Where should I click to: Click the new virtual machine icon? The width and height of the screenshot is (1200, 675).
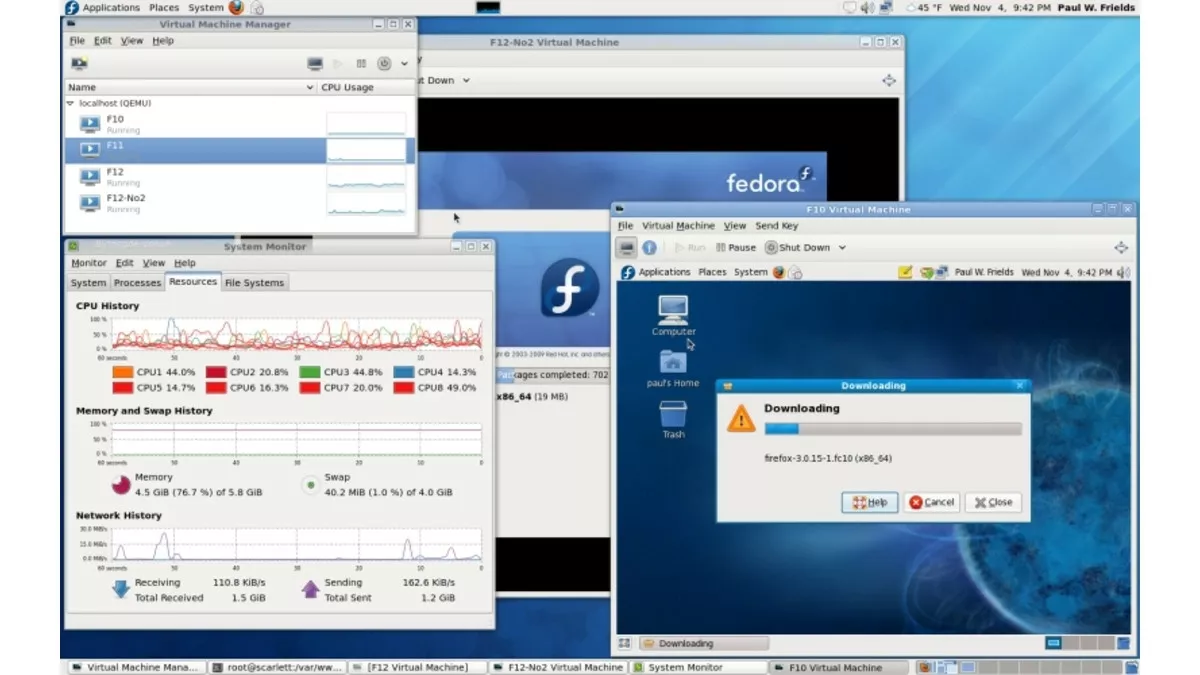[81, 63]
